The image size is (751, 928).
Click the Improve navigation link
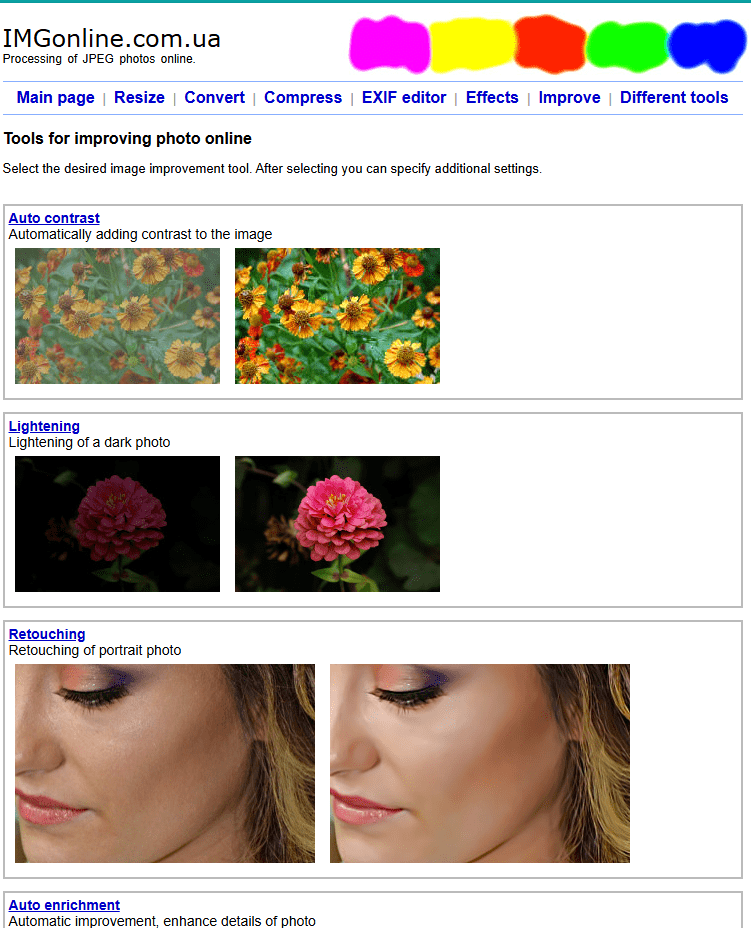click(x=569, y=98)
